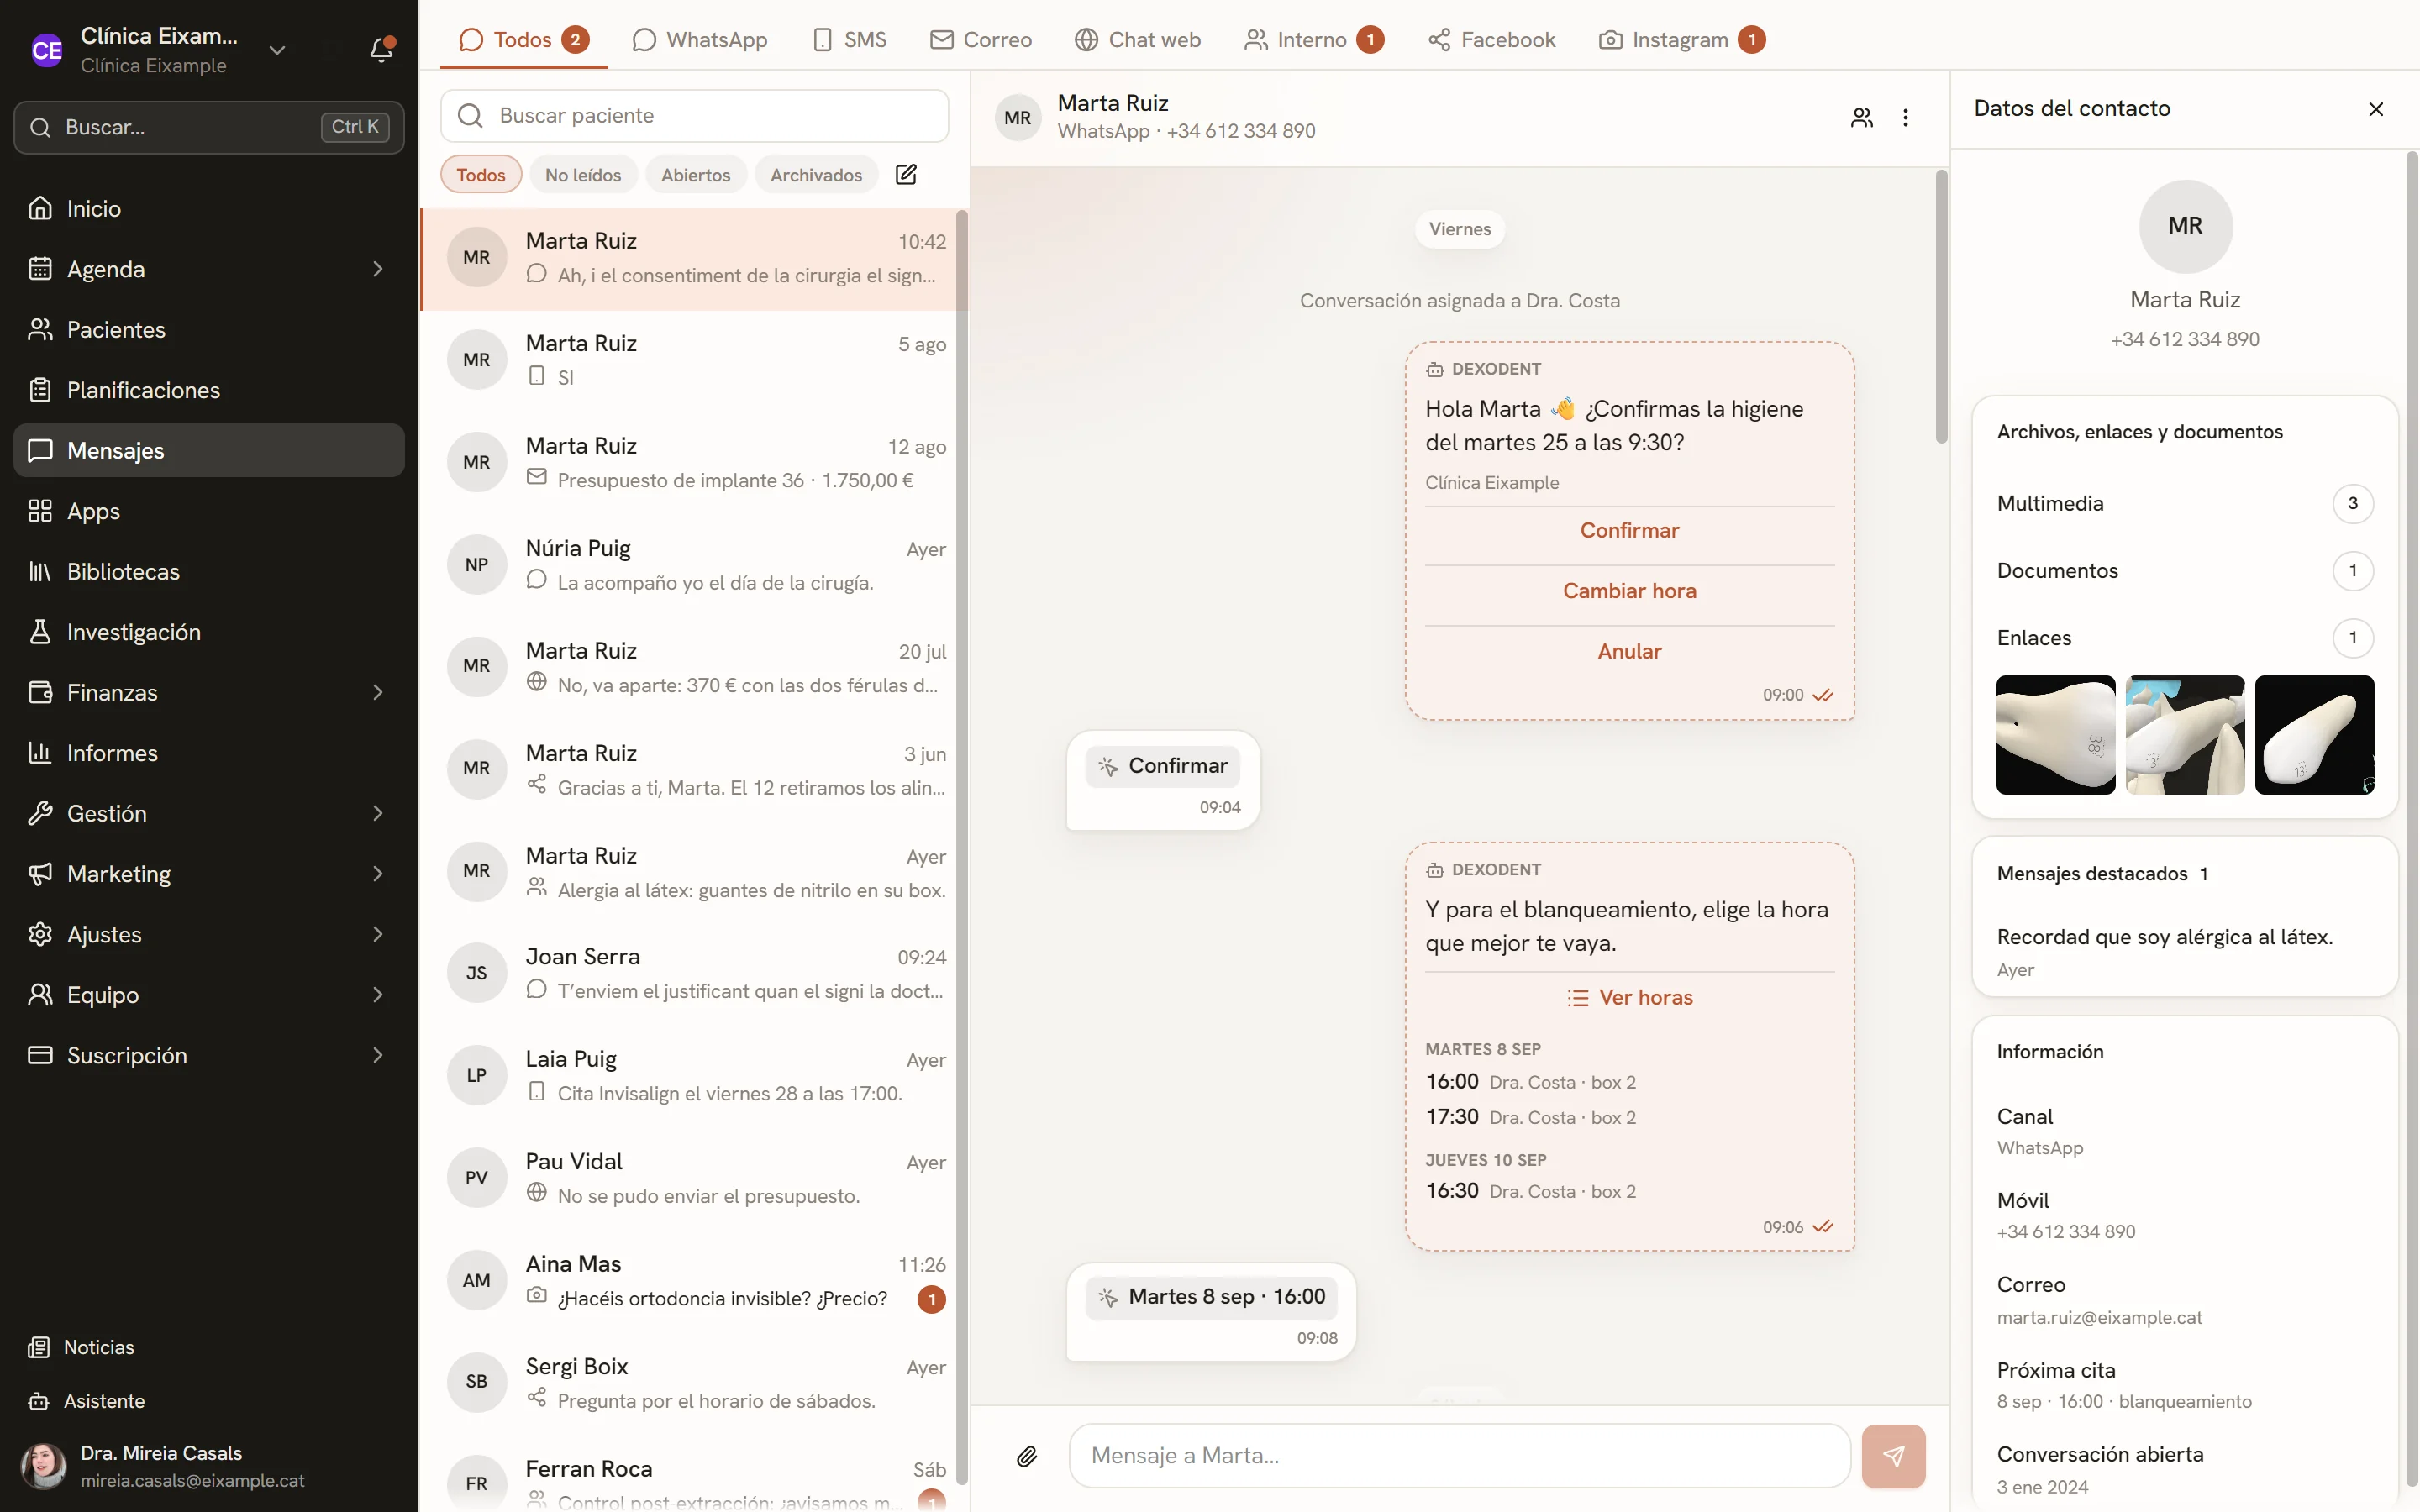Click the attach file paperclip icon
The height and width of the screenshot is (1512, 2420).
pos(1027,1456)
